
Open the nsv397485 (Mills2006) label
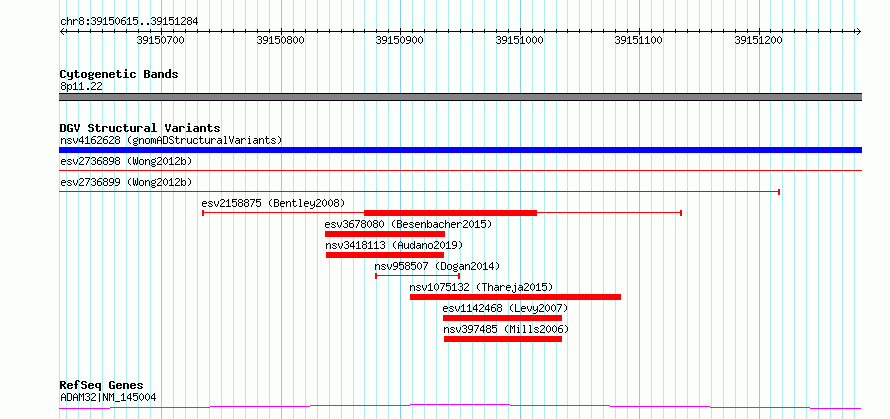click(506, 329)
